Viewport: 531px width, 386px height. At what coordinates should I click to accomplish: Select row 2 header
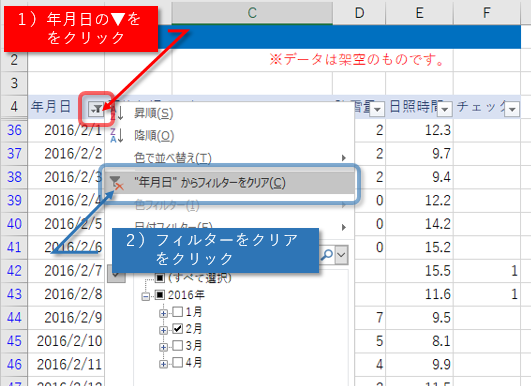point(14,60)
